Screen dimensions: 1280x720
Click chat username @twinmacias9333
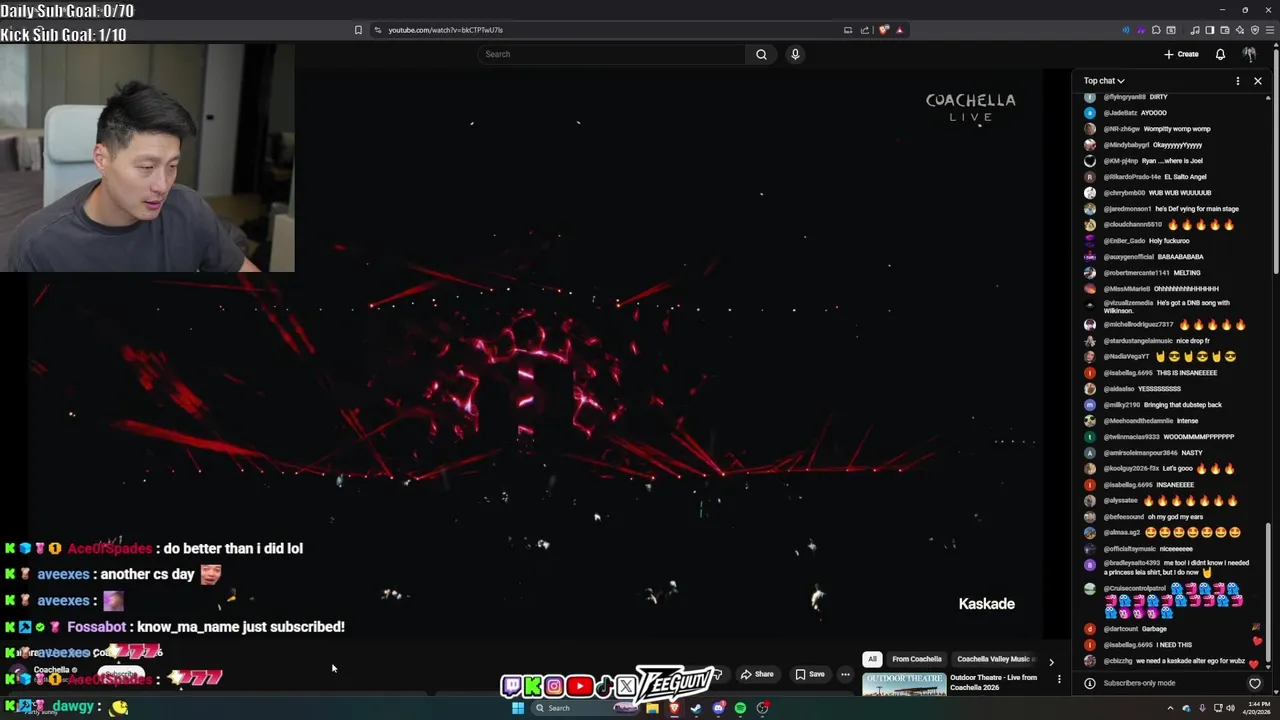tap(1131, 437)
